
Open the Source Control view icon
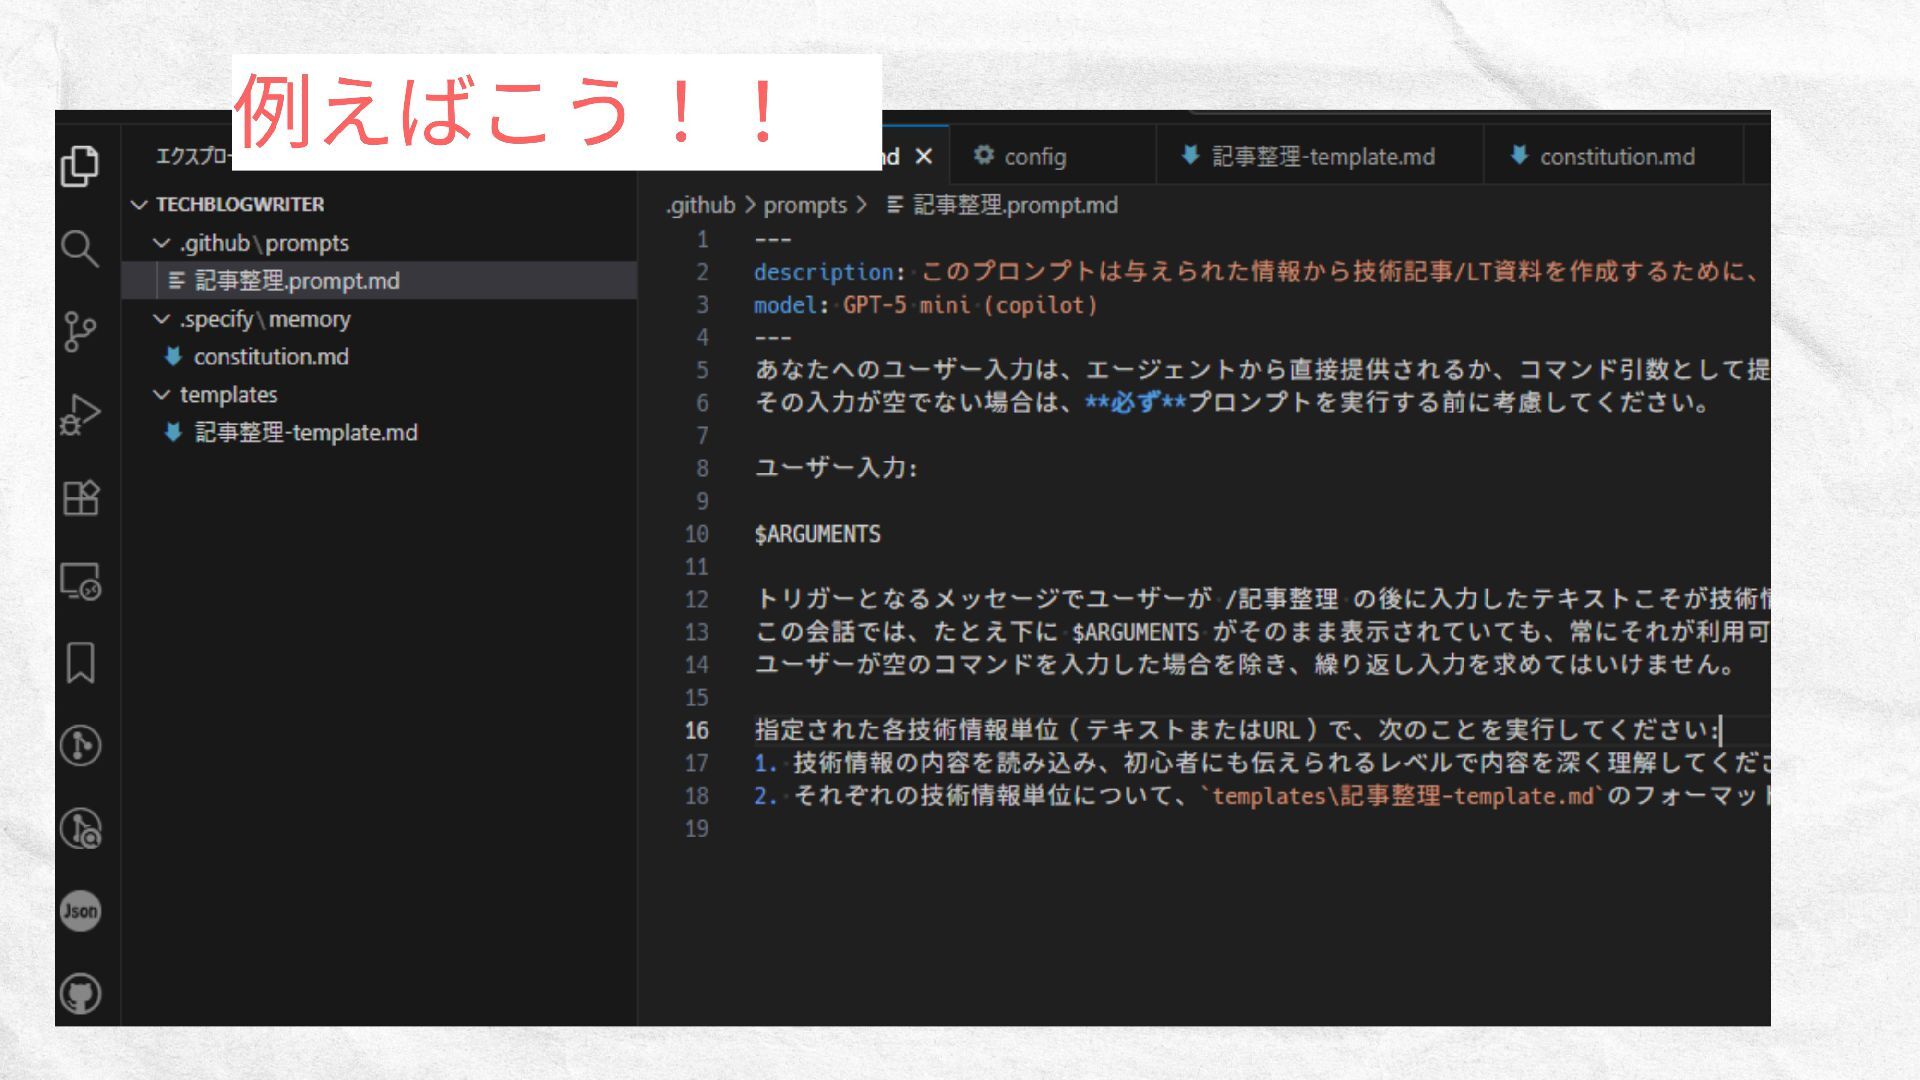[x=80, y=331]
